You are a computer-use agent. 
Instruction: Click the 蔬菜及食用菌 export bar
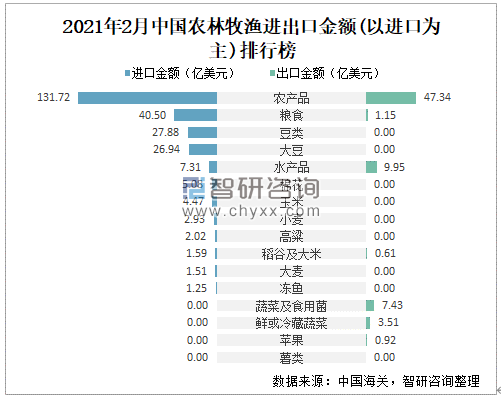[370, 305]
